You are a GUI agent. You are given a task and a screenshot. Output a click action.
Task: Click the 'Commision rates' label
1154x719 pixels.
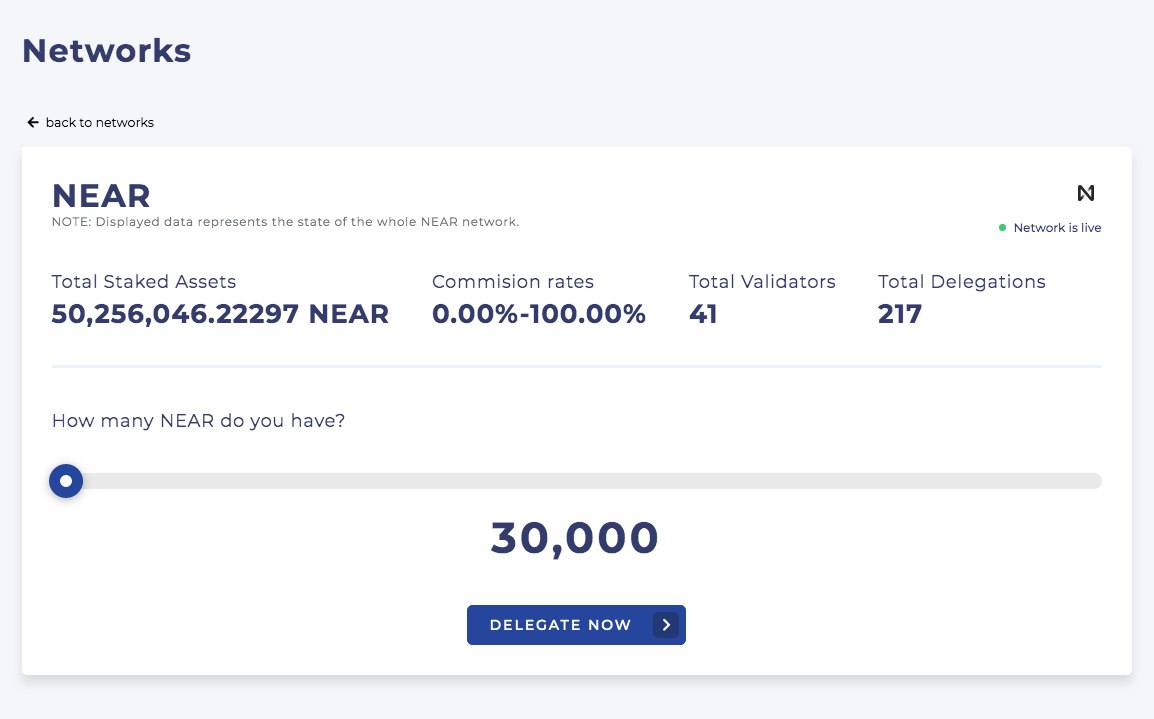click(x=513, y=281)
